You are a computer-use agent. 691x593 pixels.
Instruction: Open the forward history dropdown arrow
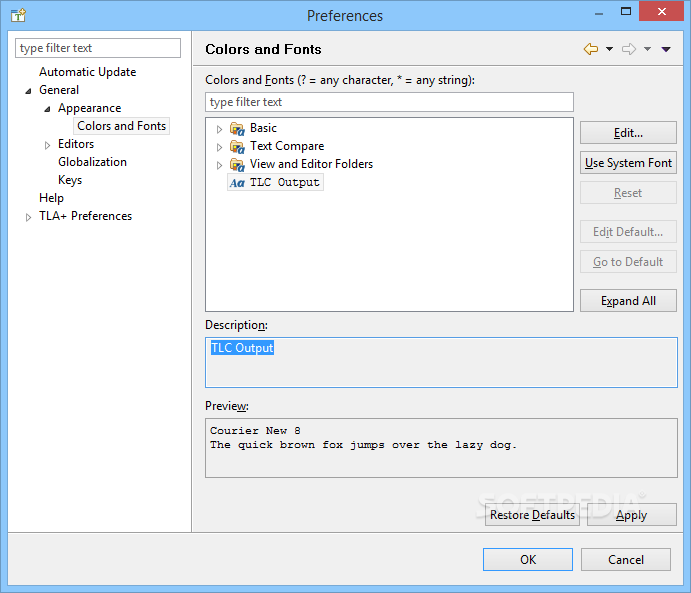[647, 49]
